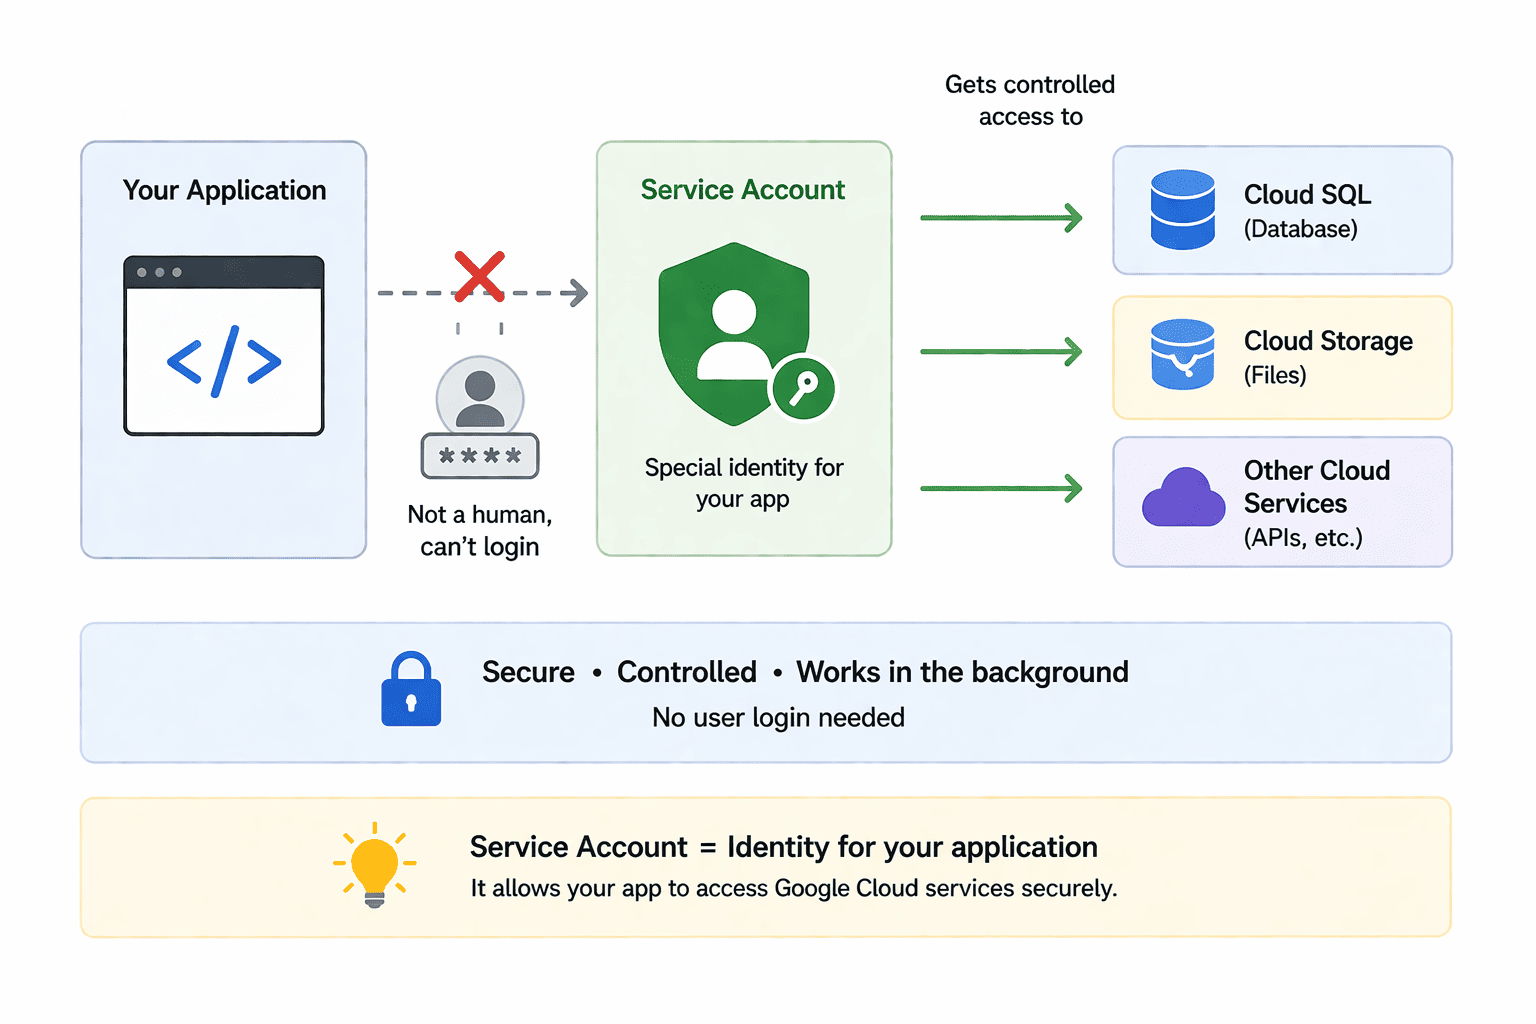1536x1024 pixels.
Task: Click the red X mark
Action: 479,276
